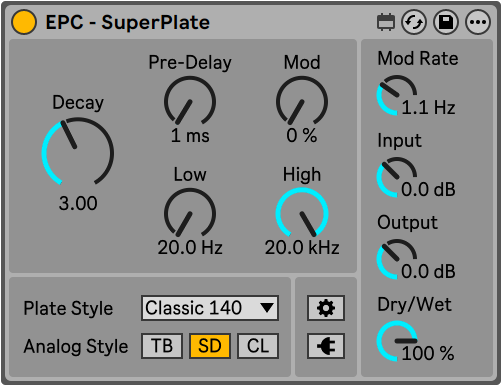Click the preset hot-swap circular arrows icon
This screenshot has height=386, width=502.
pyautogui.click(x=413, y=22)
